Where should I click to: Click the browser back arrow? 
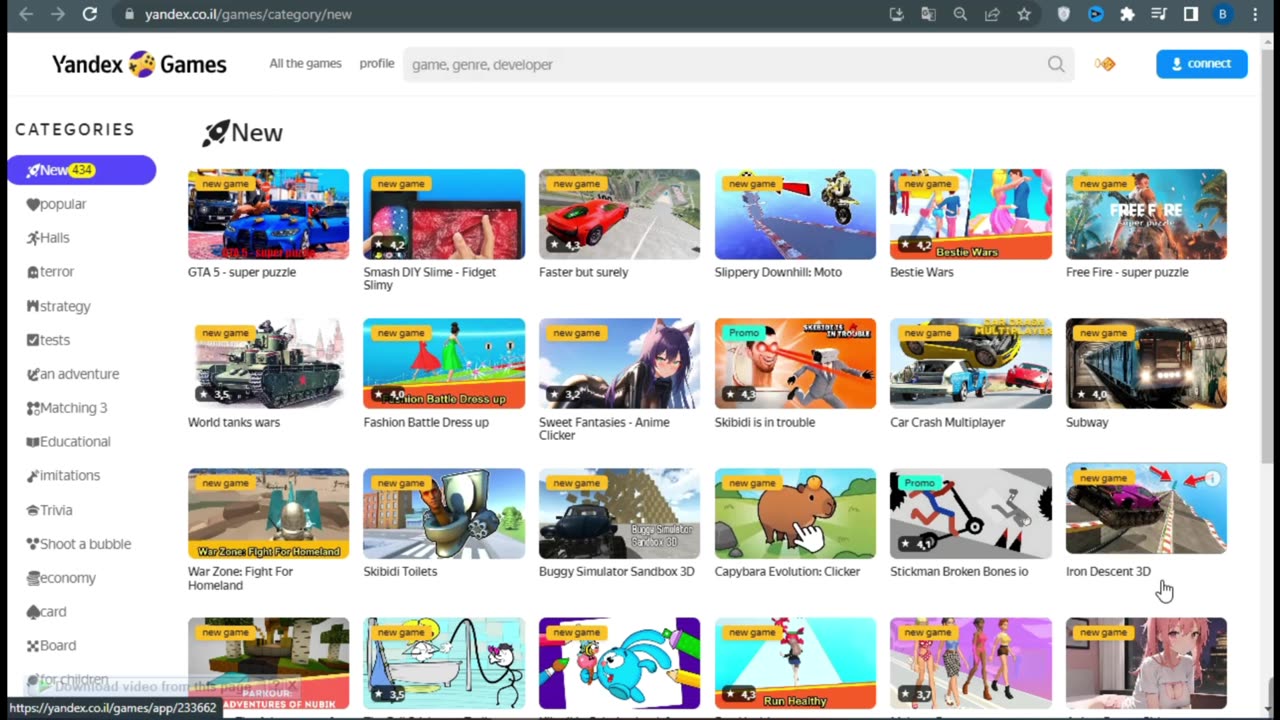tap(26, 14)
